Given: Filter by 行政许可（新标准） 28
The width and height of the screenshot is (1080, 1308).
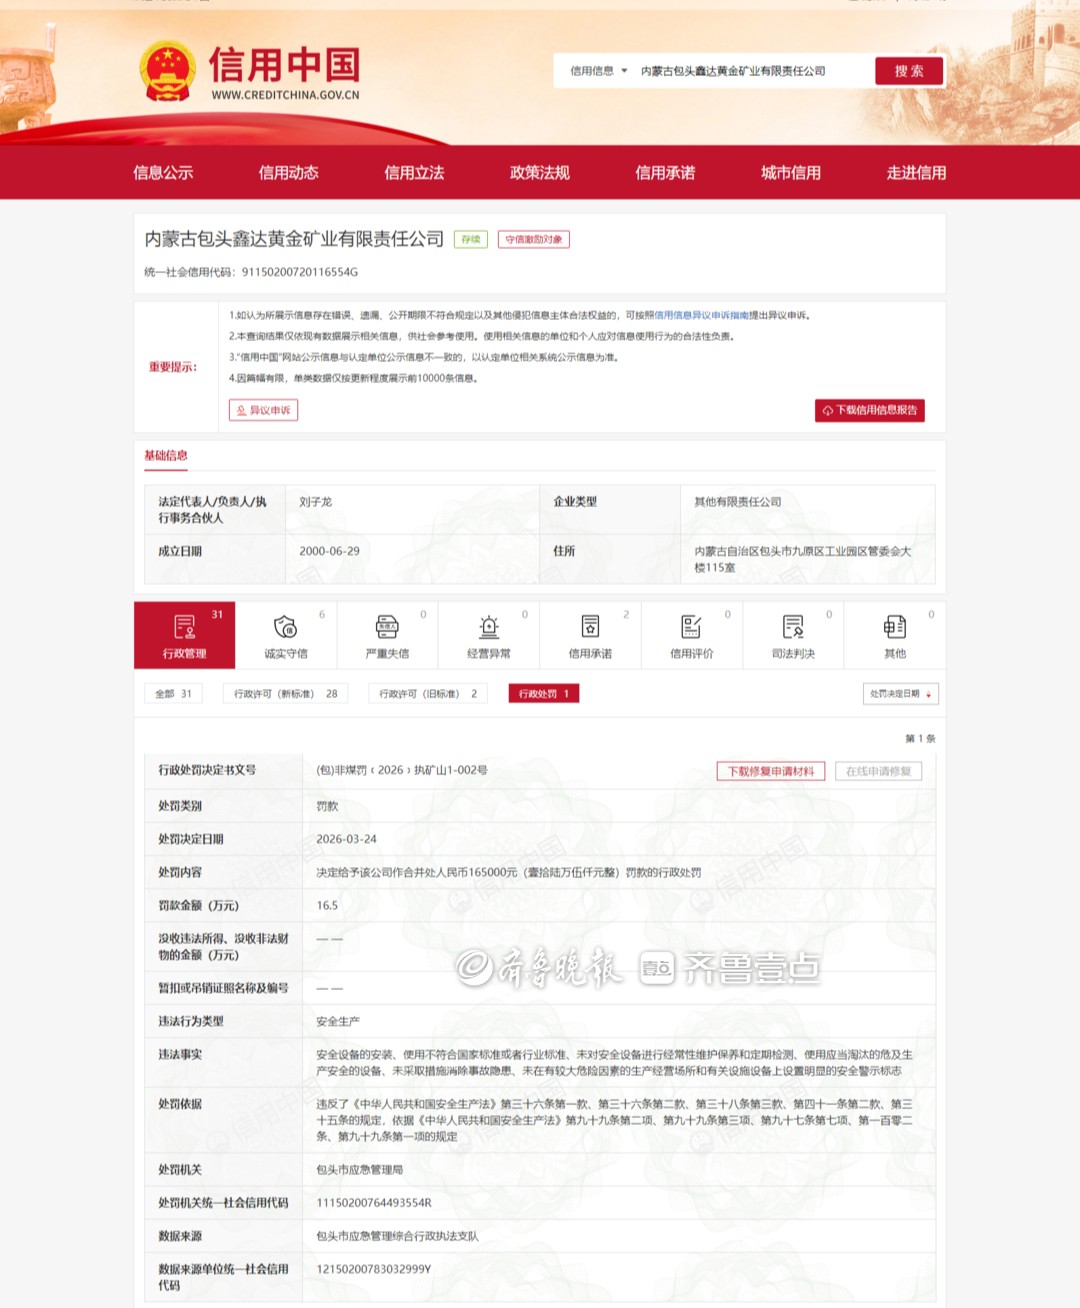Looking at the screenshot, I should point(285,694).
